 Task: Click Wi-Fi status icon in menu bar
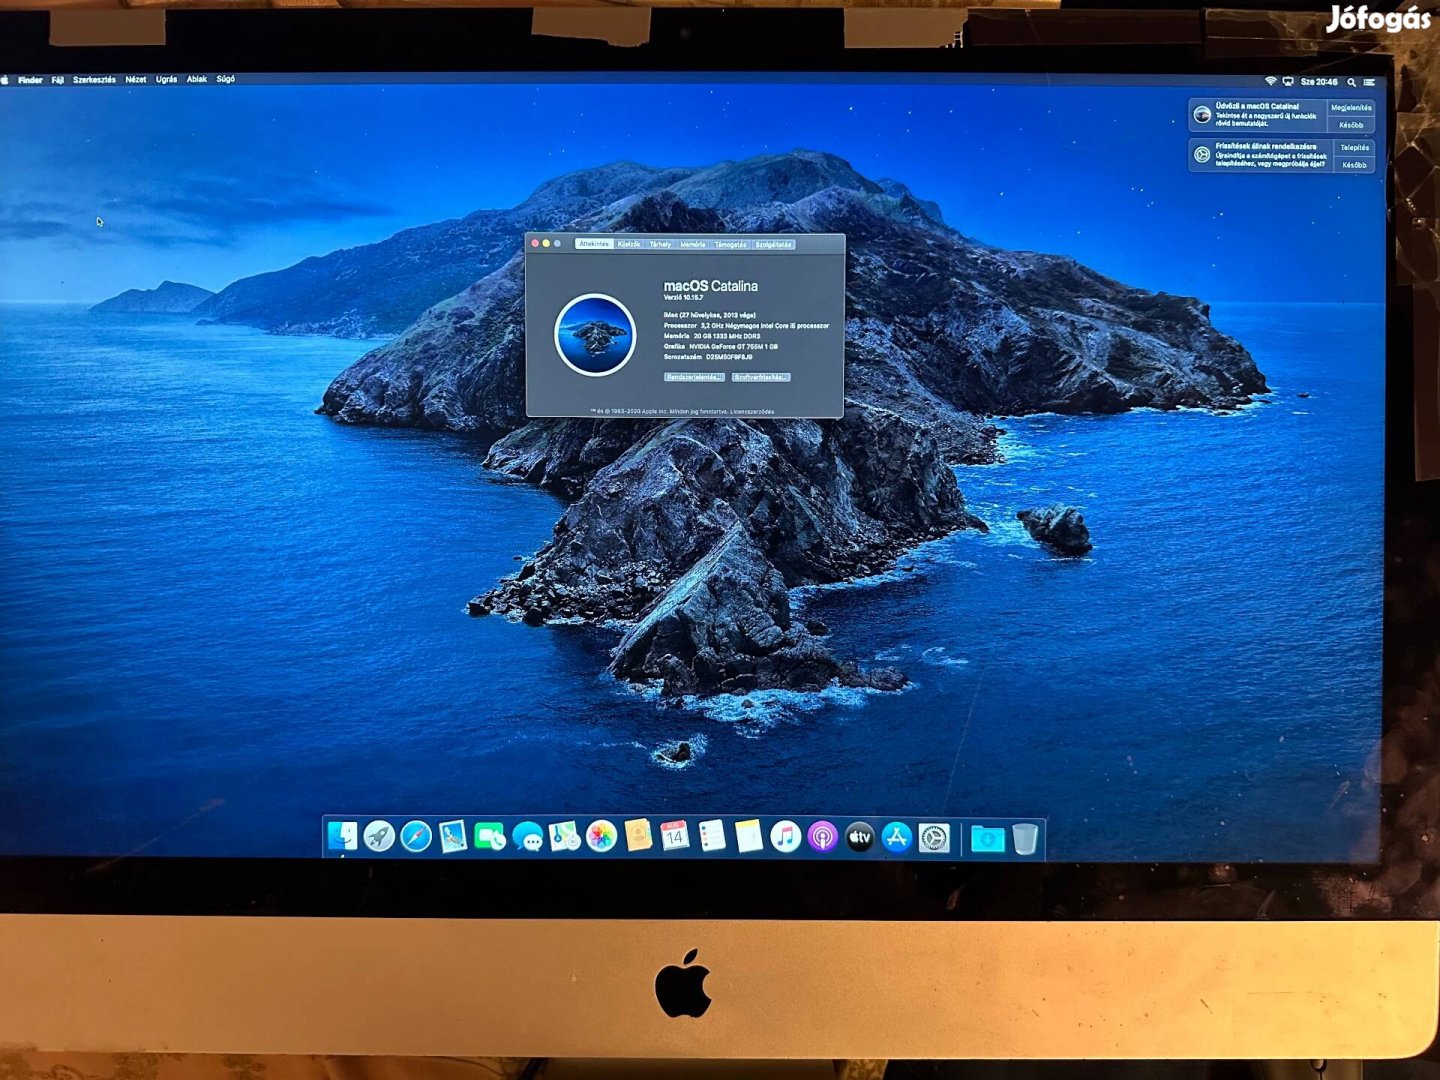click(1271, 81)
